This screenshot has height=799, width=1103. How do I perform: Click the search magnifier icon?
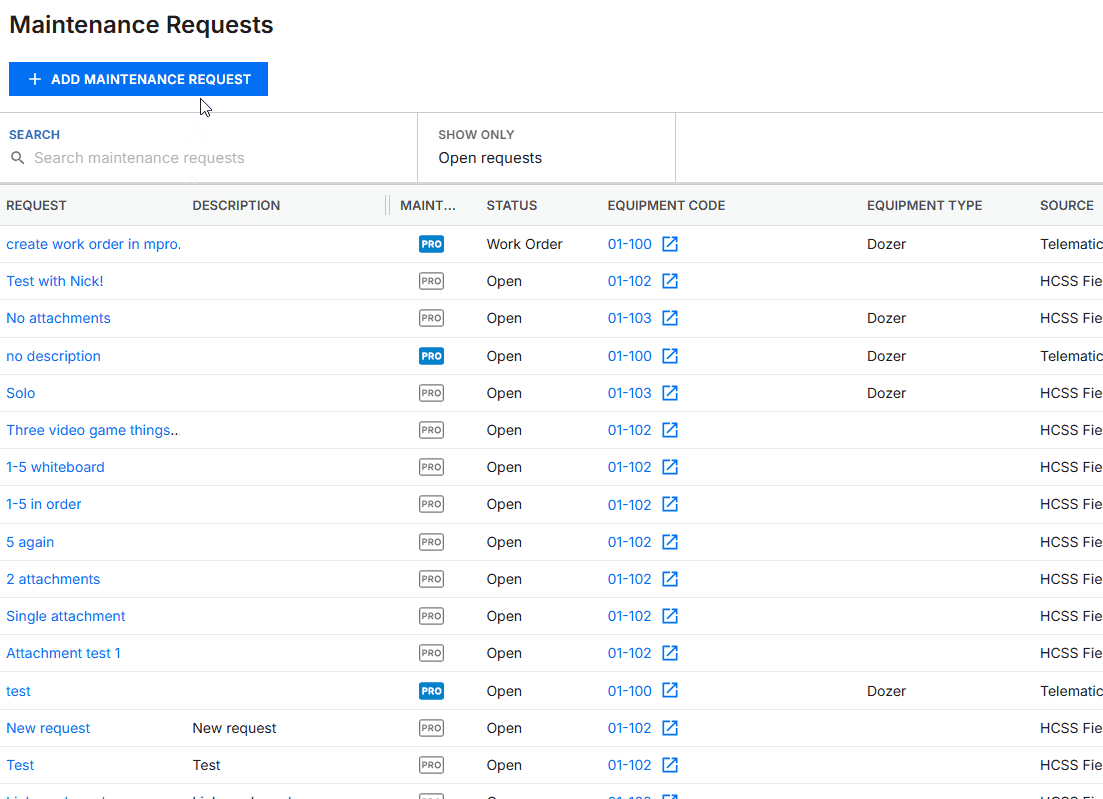point(18,157)
